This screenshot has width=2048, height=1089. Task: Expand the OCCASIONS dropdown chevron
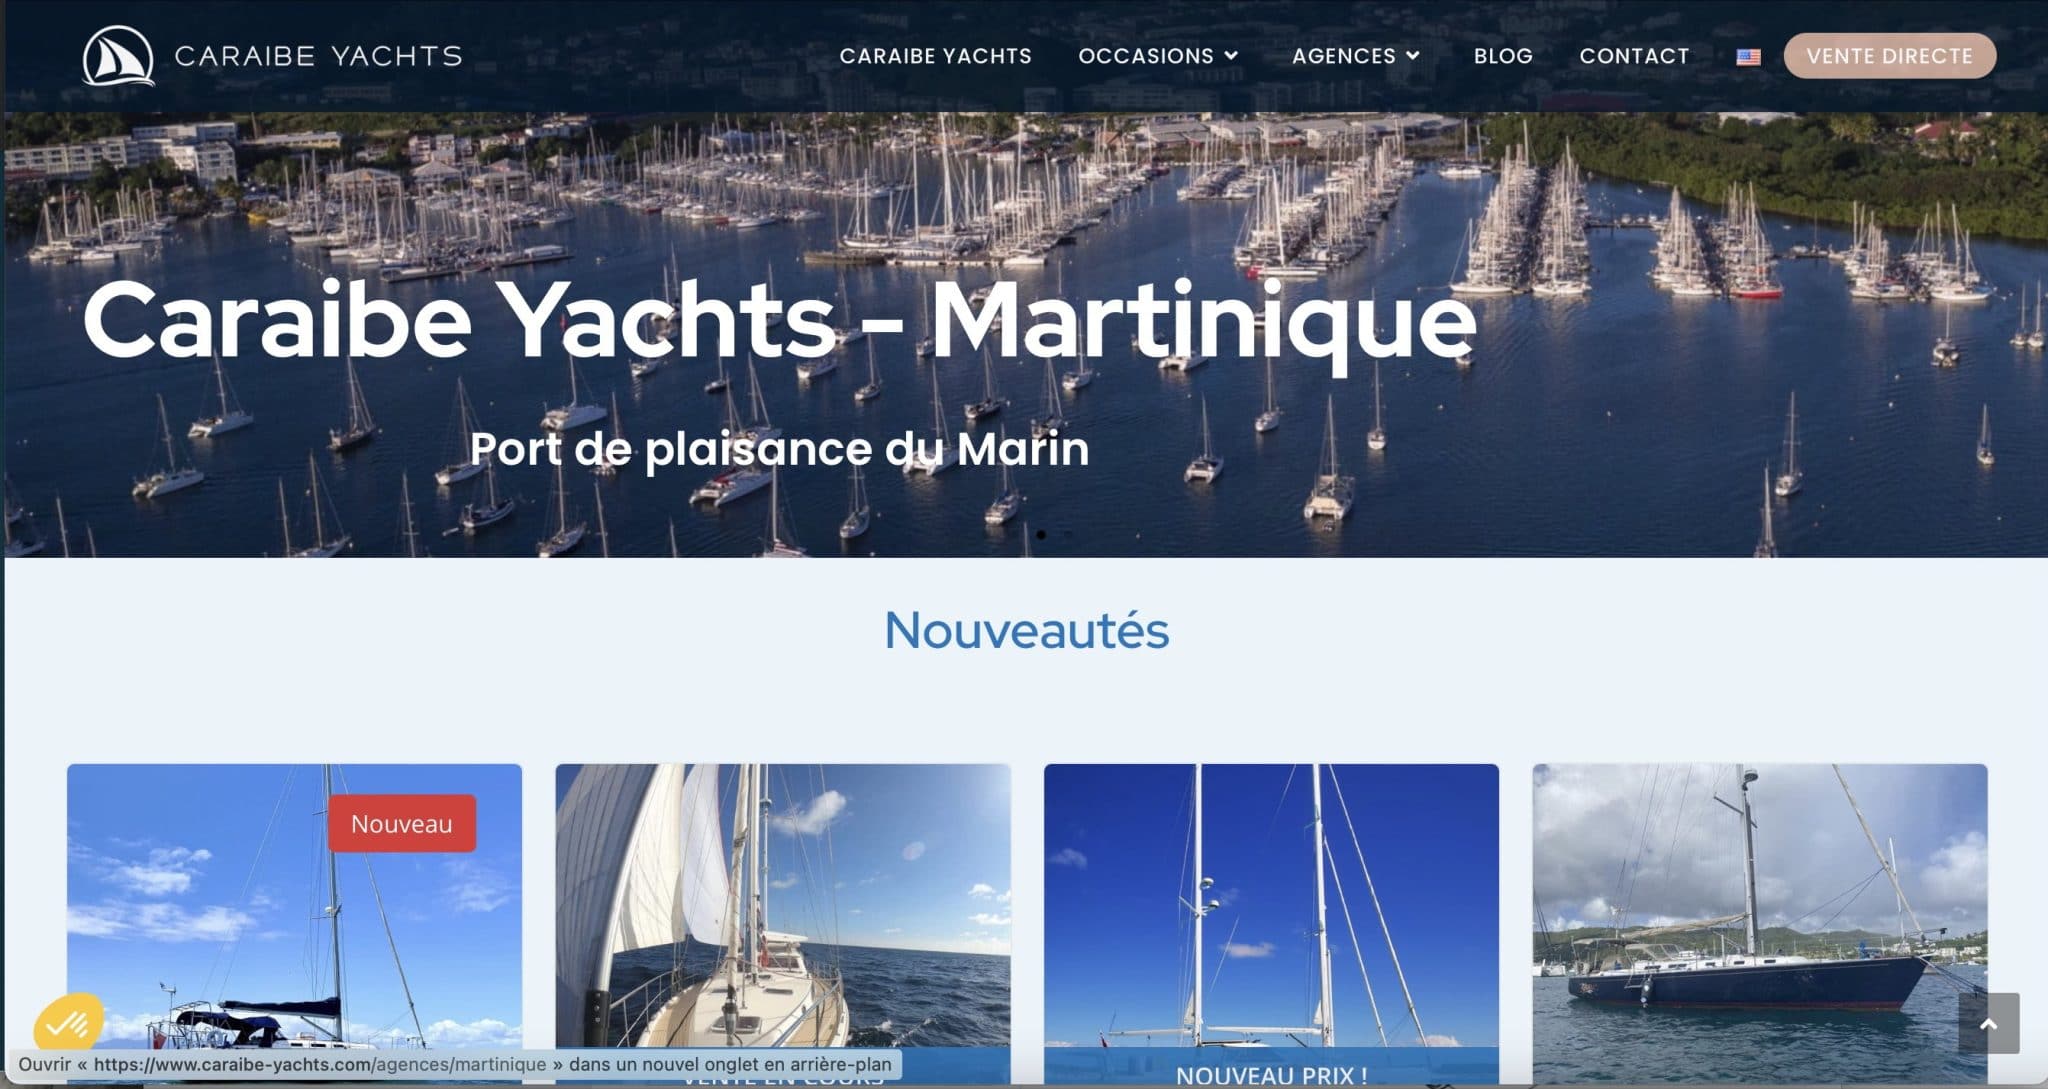click(x=1231, y=56)
